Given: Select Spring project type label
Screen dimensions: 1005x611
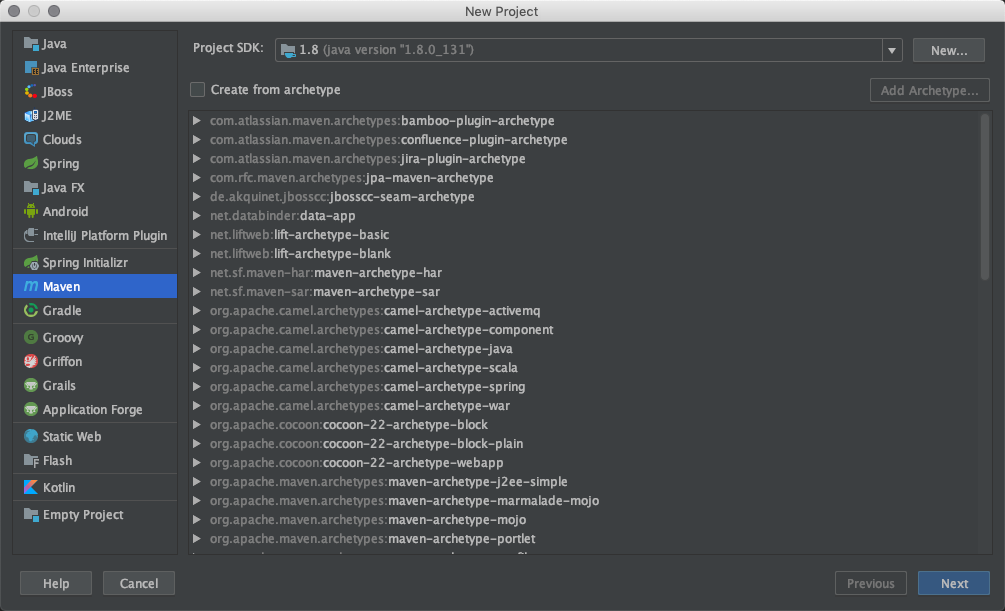Looking at the screenshot, I should [x=61, y=163].
